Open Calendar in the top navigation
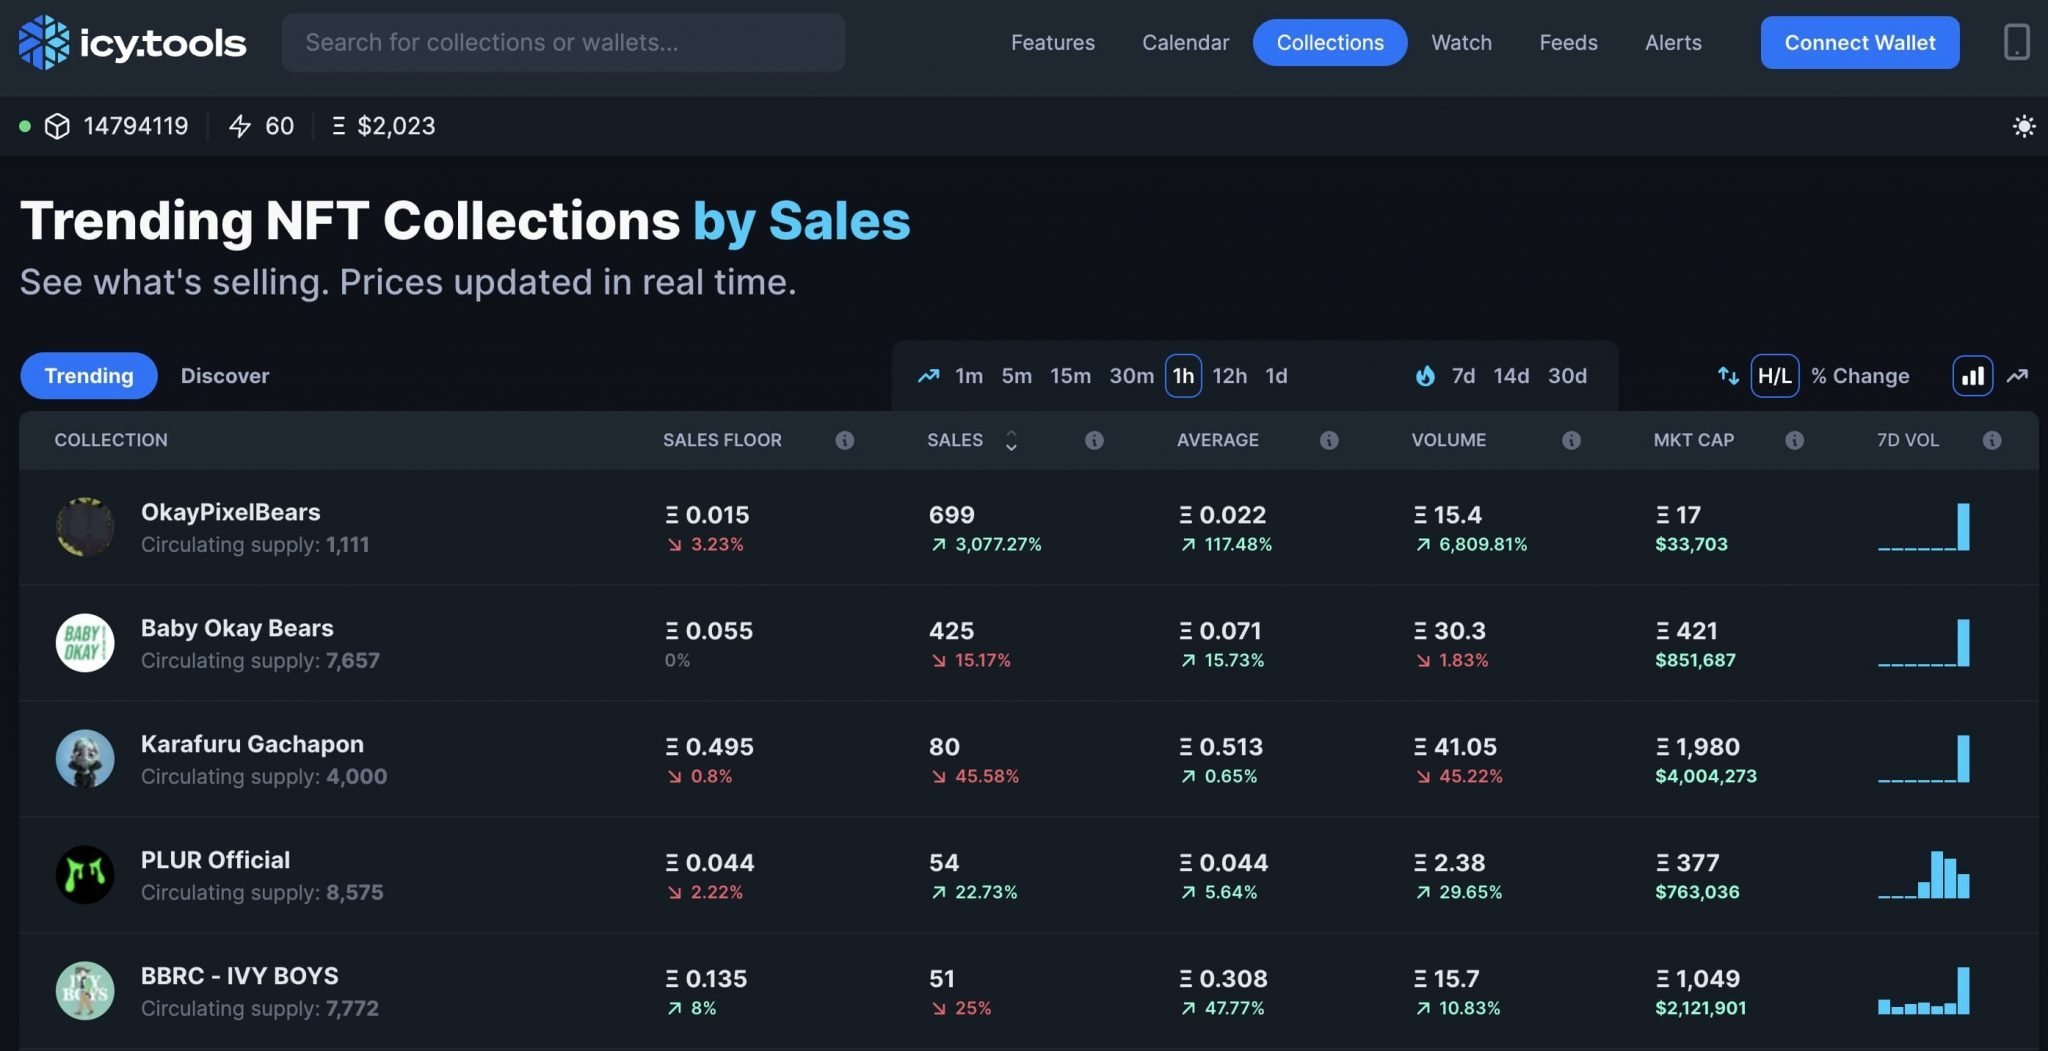 1185,42
